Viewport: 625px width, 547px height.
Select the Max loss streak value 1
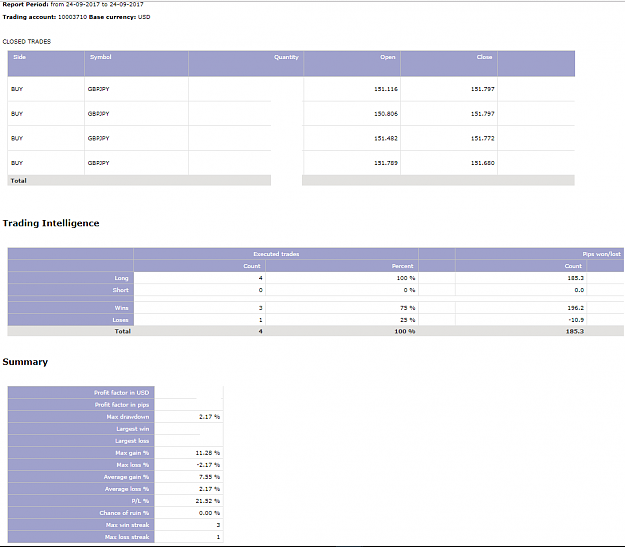point(218,537)
